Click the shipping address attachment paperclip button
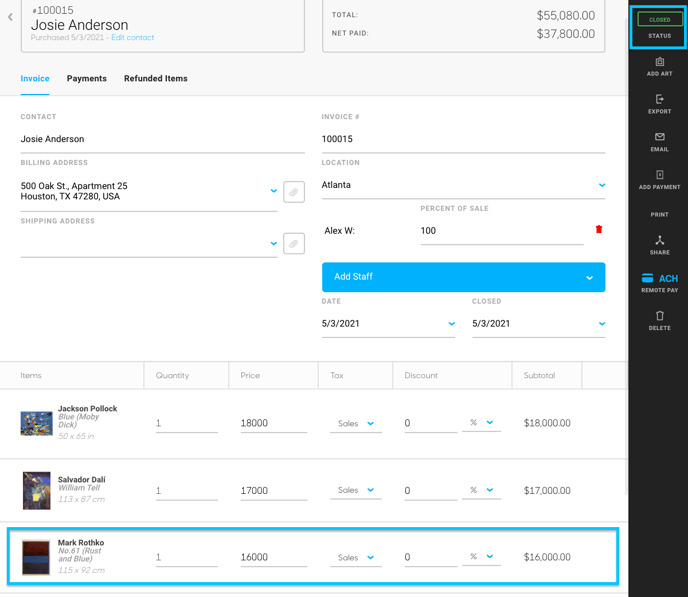Viewport: 688px width, 597px height. point(294,243)
